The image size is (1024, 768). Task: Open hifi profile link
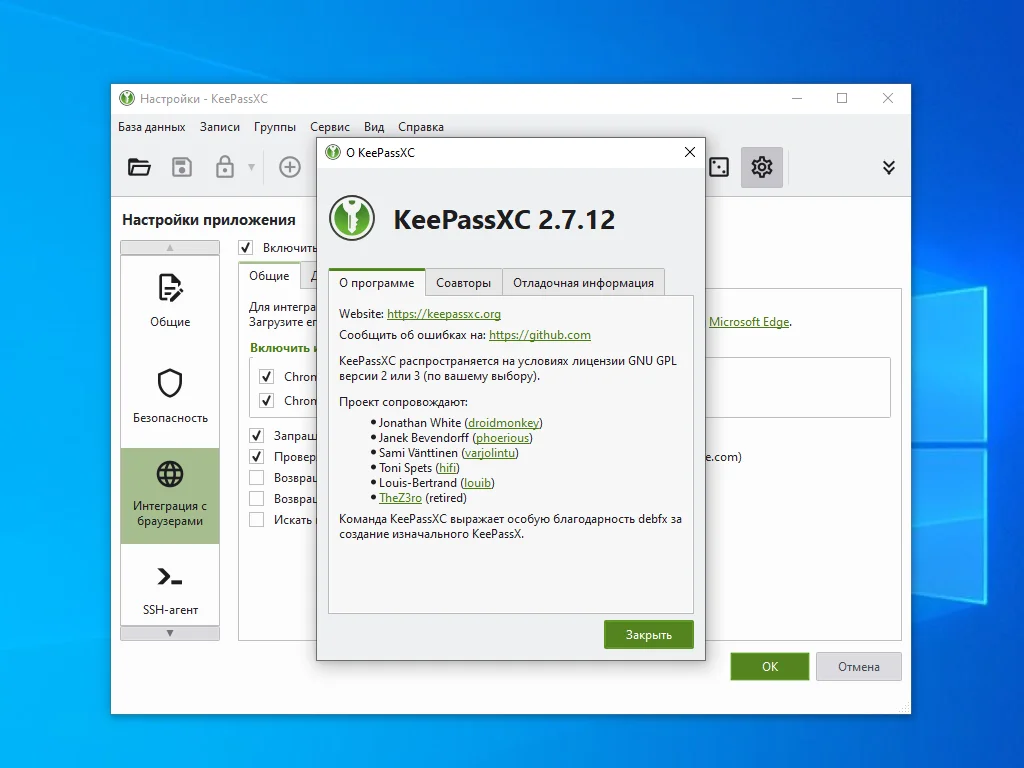pyautogui.click(x=447, y=468)
